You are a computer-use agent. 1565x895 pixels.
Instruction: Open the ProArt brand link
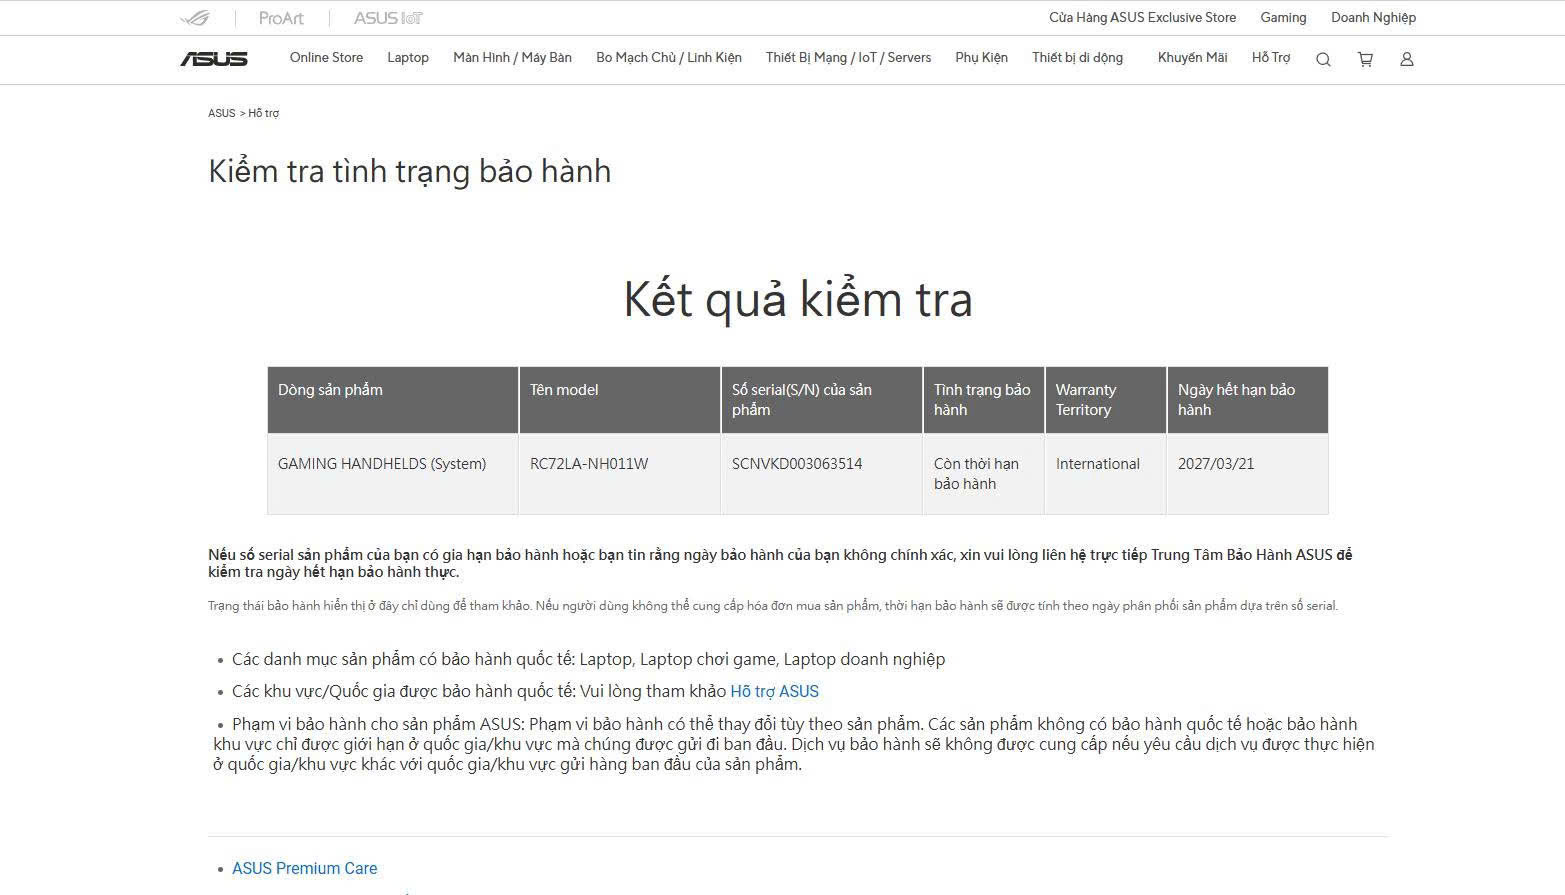click(x=281, y=18)
